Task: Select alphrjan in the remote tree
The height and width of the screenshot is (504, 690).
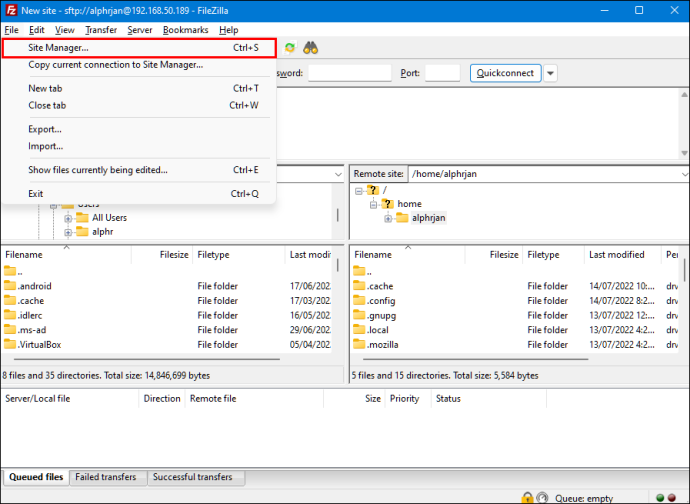Action: click(x=428, y=217)
